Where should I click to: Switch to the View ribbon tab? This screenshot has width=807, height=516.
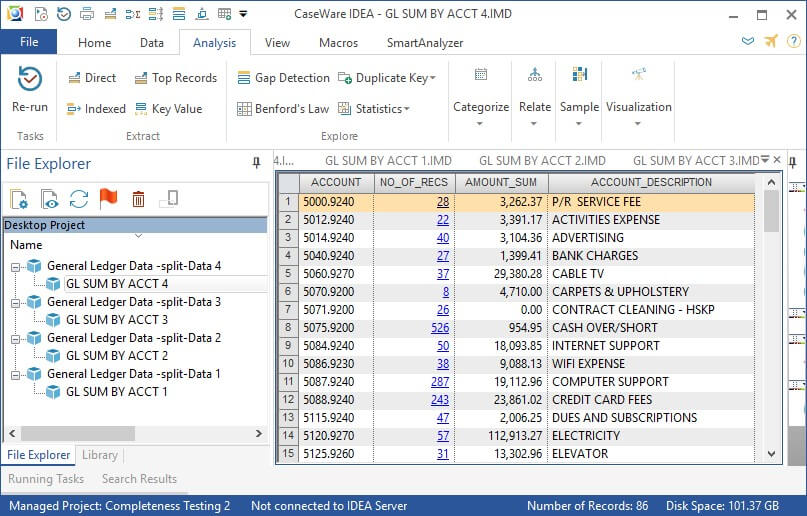(277, 43)
